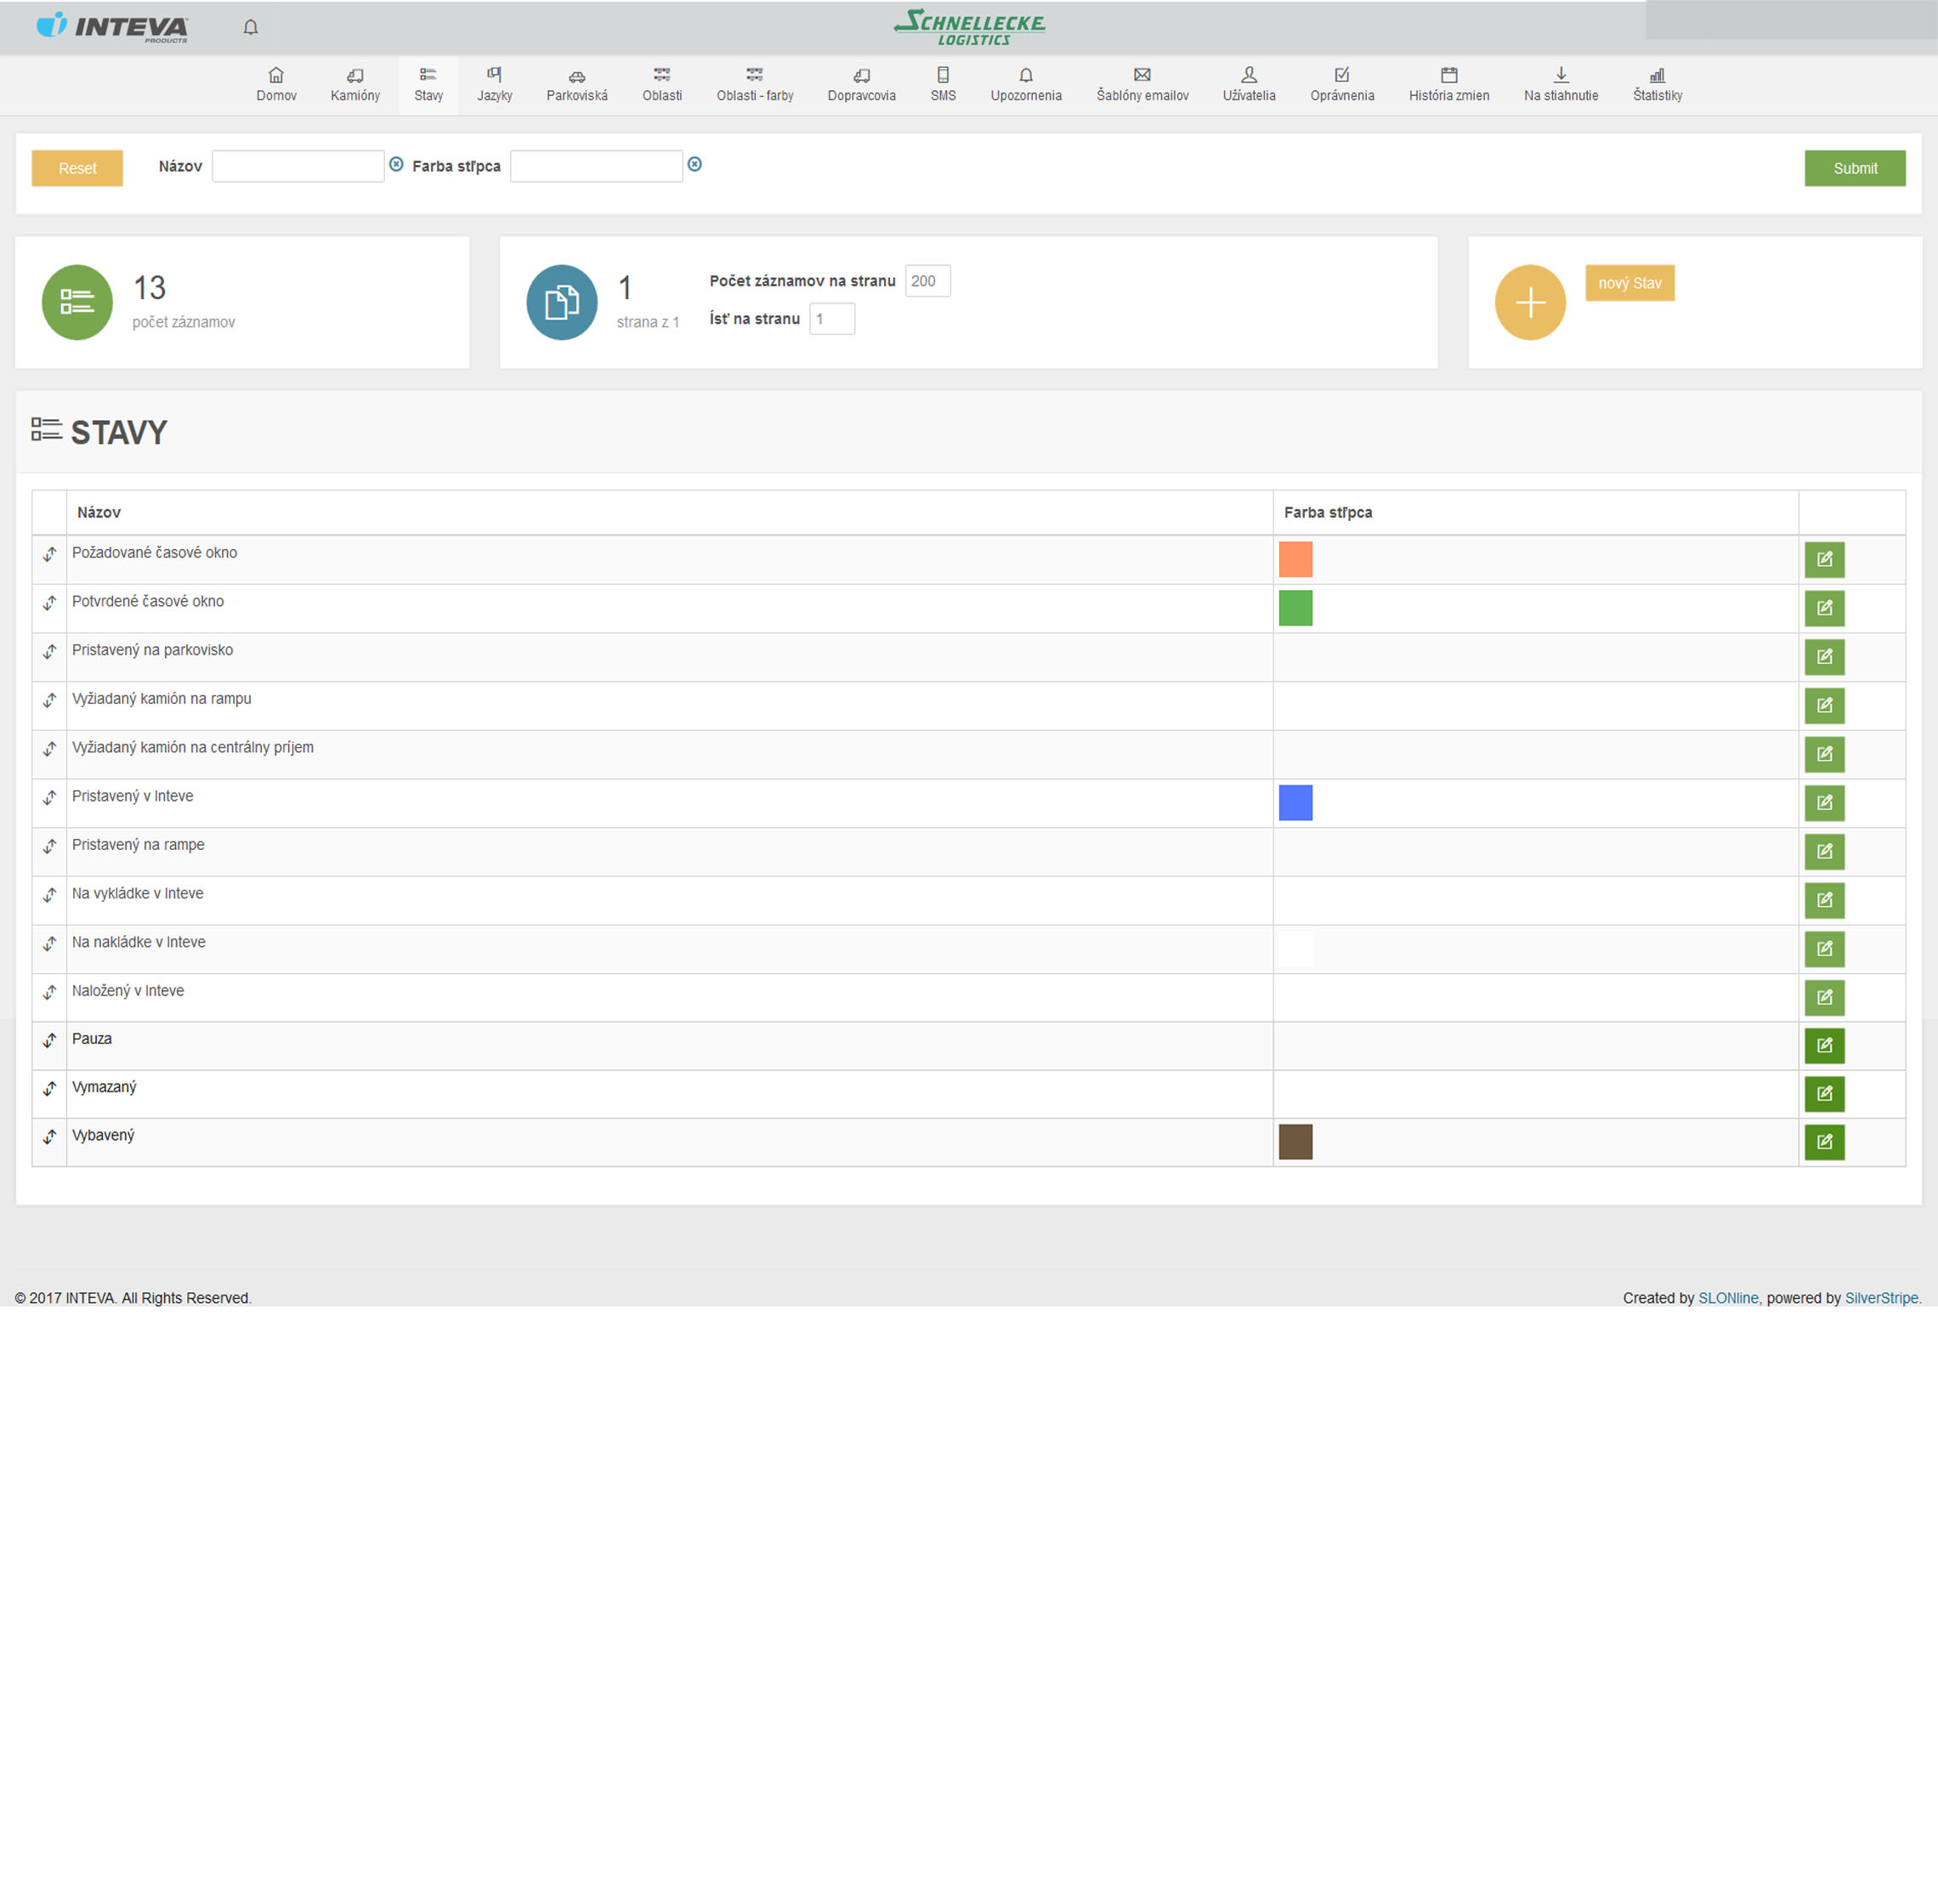This screenshot has height=1904, width=1938.
Task: Clear the Farba stĺpca filter
Action: [694, 164]
